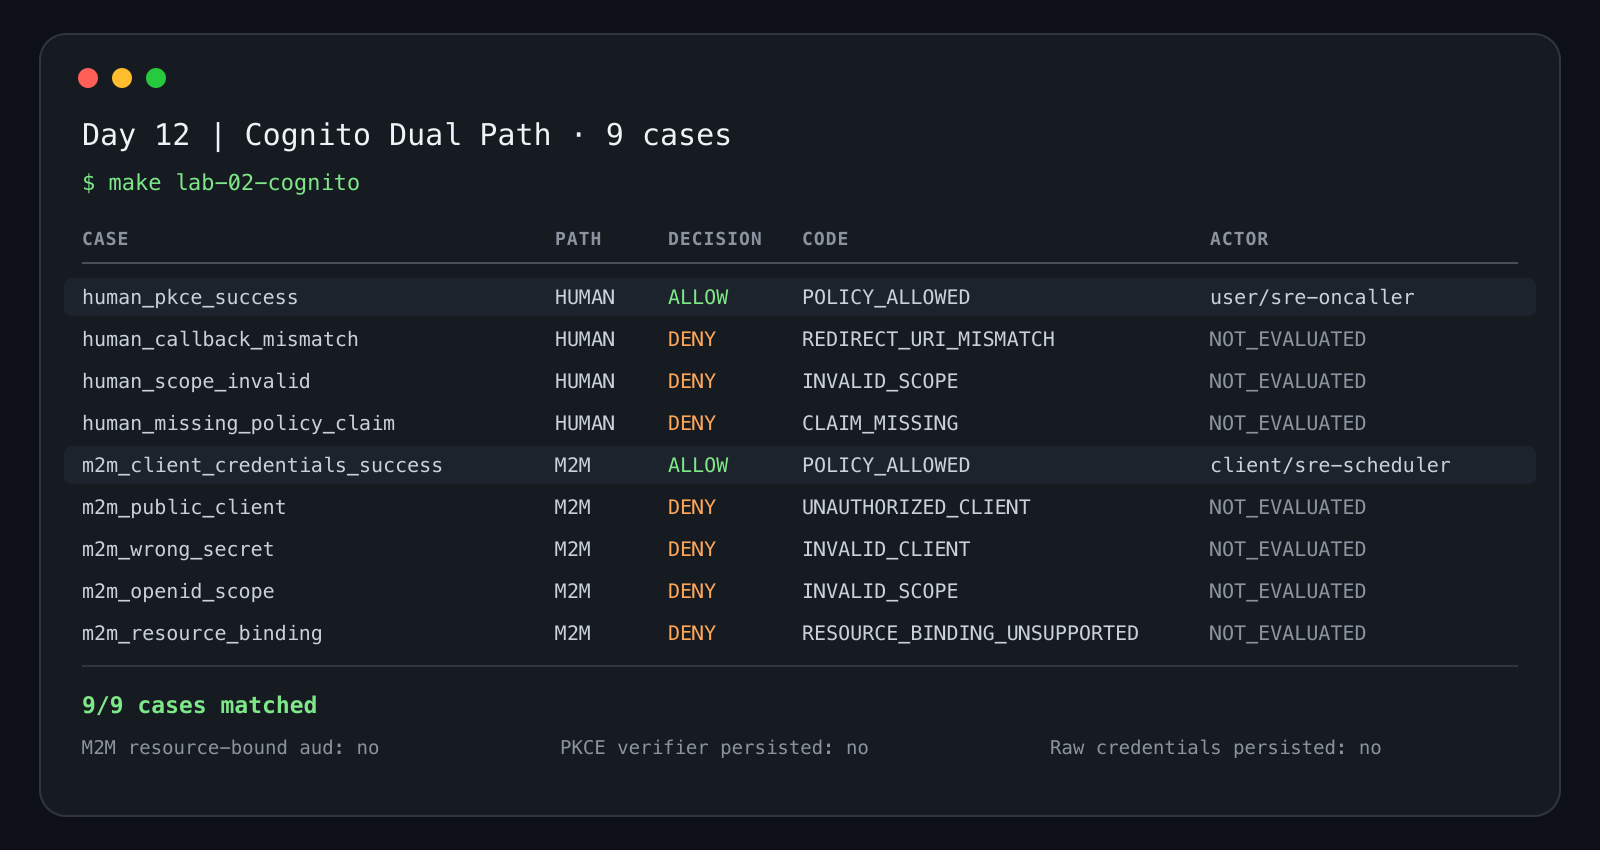Click the RESOURCE_BINDING_UNSUPPORTED code
This screenshot has height=850, width=1600.
pos(970,633)
